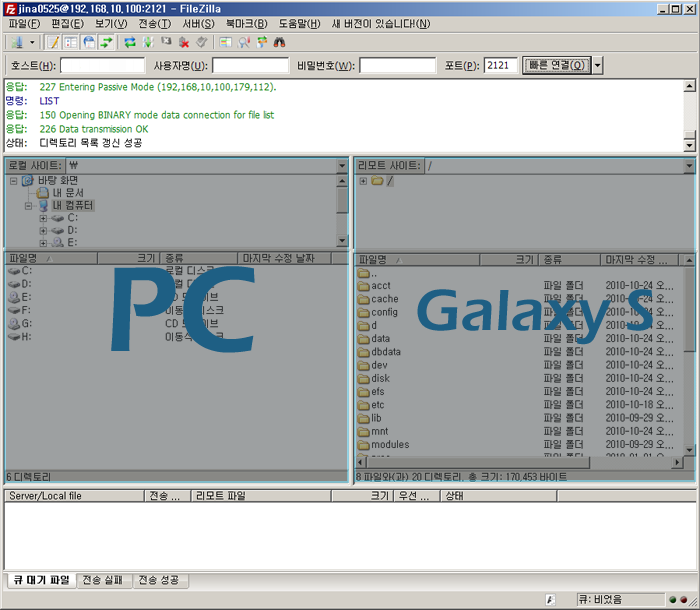Select the cache folder in remote list
700x610 pixels.
coord(384,299)
